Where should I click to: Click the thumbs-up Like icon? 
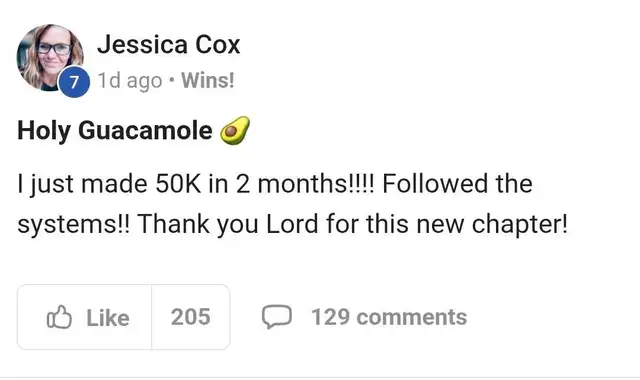click(x=59, y=317)
